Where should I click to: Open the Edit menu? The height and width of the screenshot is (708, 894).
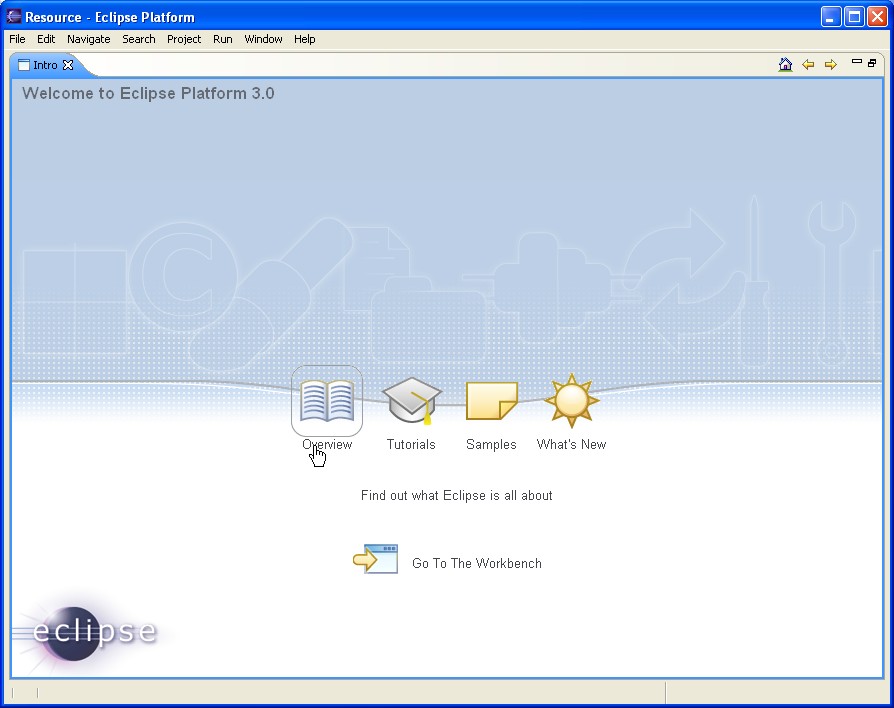click(x=46, y=39)
